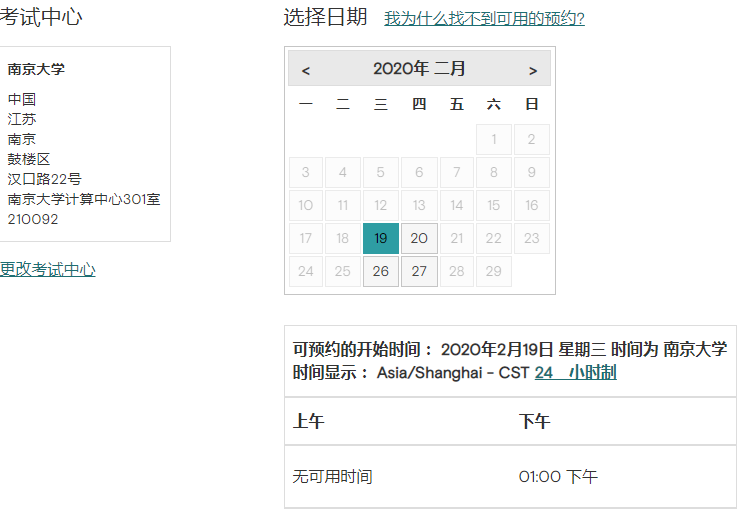
Task: Click the 下午 column header
Action: point(535,422)
